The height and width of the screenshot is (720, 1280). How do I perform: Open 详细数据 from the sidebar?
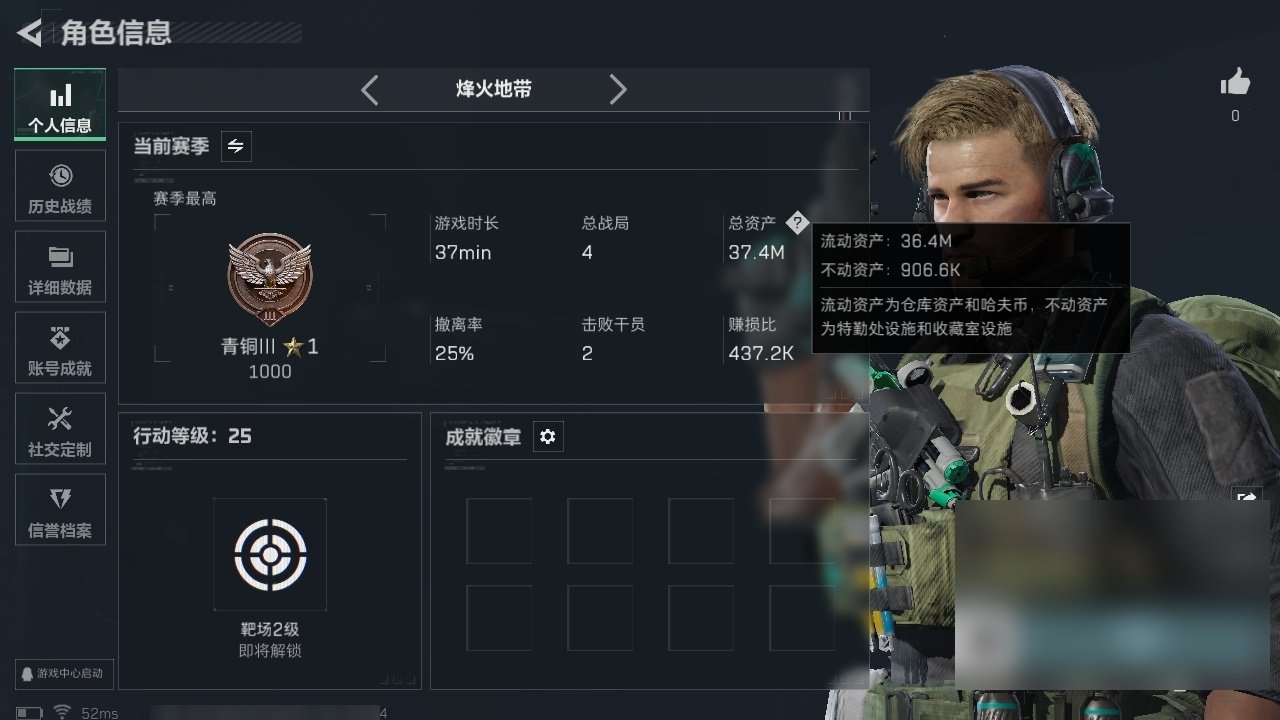[60, 270]
